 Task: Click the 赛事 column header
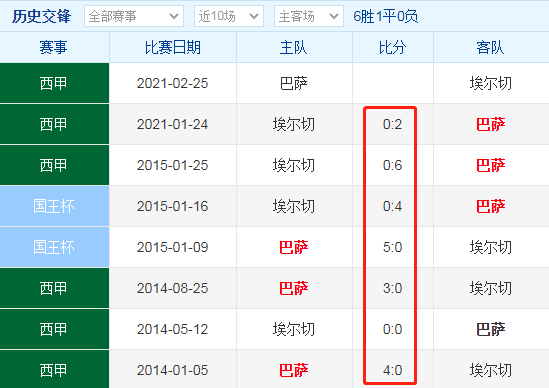tap(53, 47)
